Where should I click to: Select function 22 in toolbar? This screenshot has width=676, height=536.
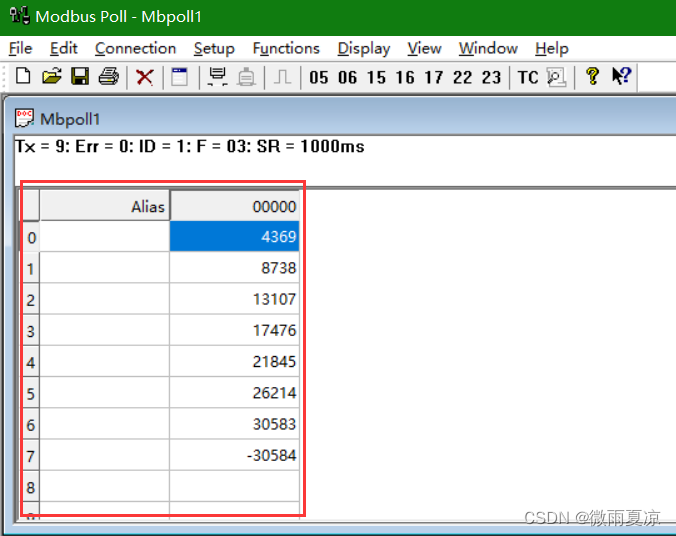coord(463,78)
